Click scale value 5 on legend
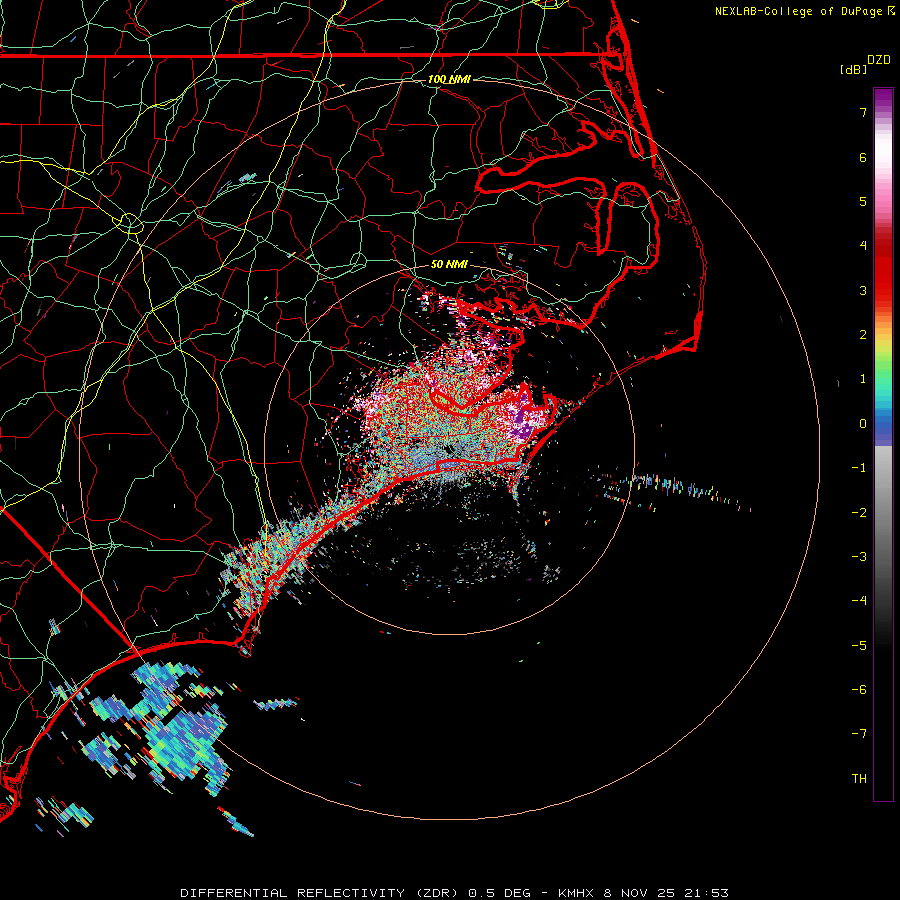 [863, 201]
